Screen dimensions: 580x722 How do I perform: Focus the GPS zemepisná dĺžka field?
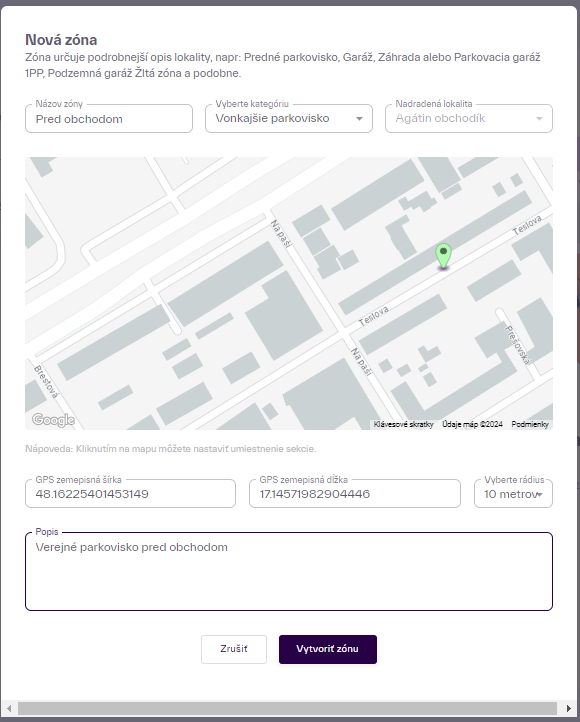(354, 494)
